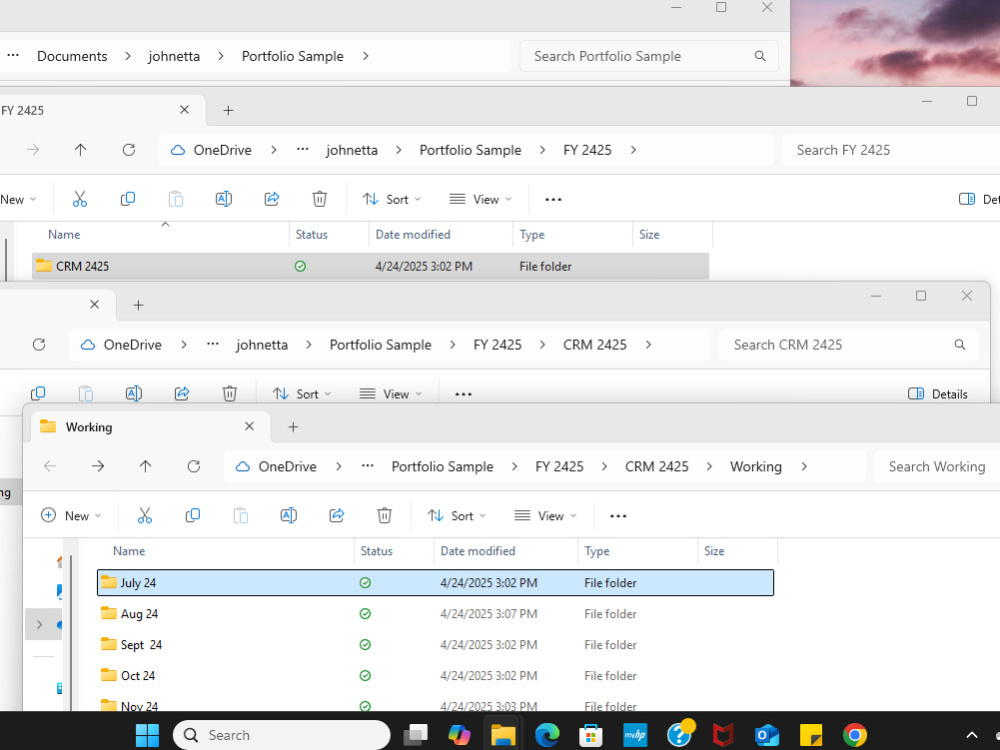Open Windows Start menu

[147, 735]
